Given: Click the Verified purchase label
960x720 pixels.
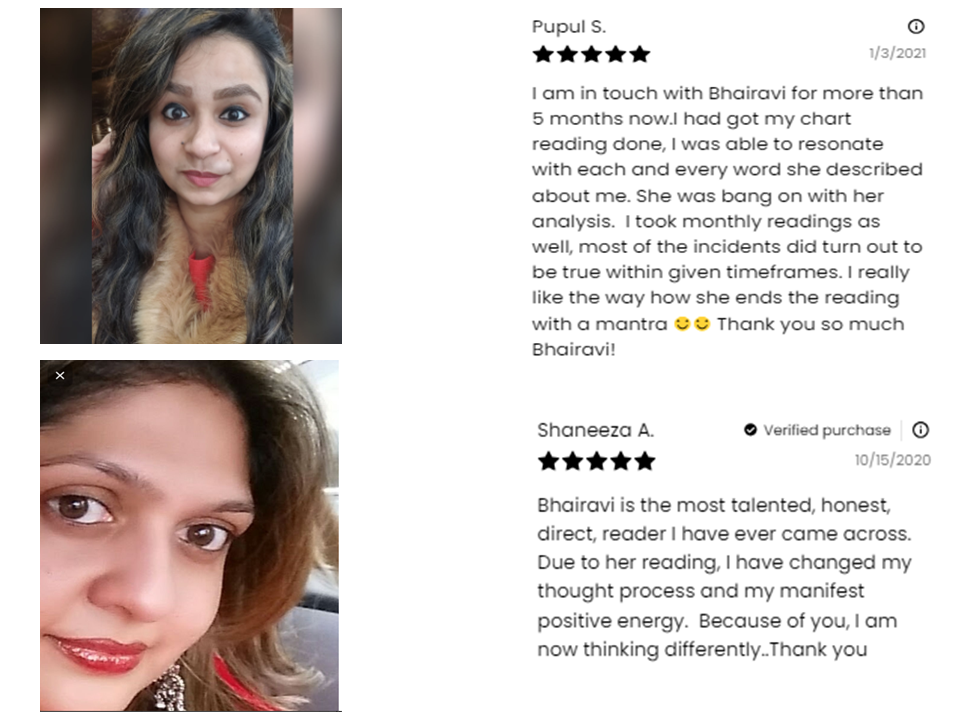Looking at the screenshot, I should coord(827,430).
